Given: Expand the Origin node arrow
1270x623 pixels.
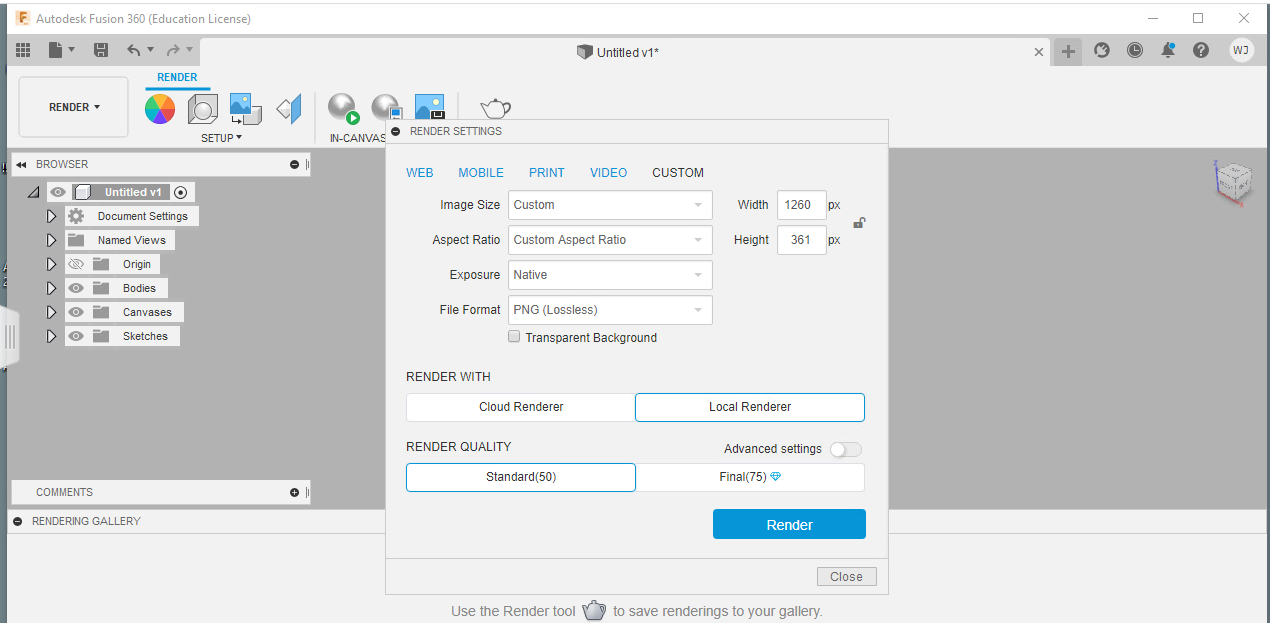Looking at the screenshot, I should point(52,264).
